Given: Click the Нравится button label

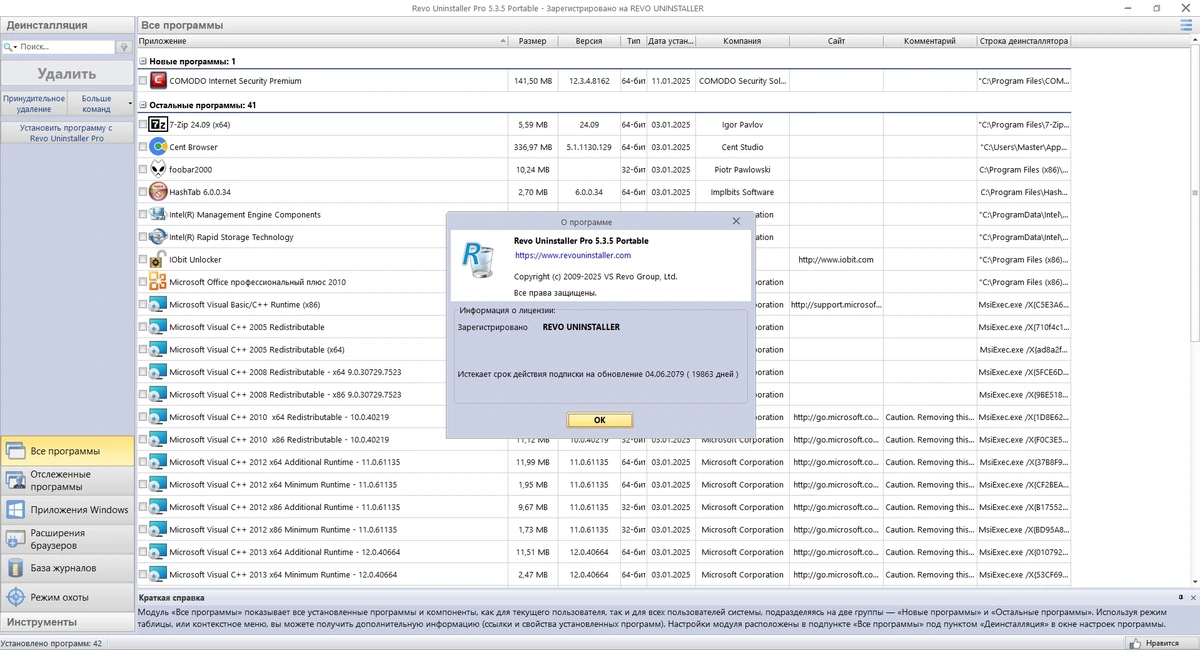Looking at the screenshot, I should click(x=1163, y=644).
